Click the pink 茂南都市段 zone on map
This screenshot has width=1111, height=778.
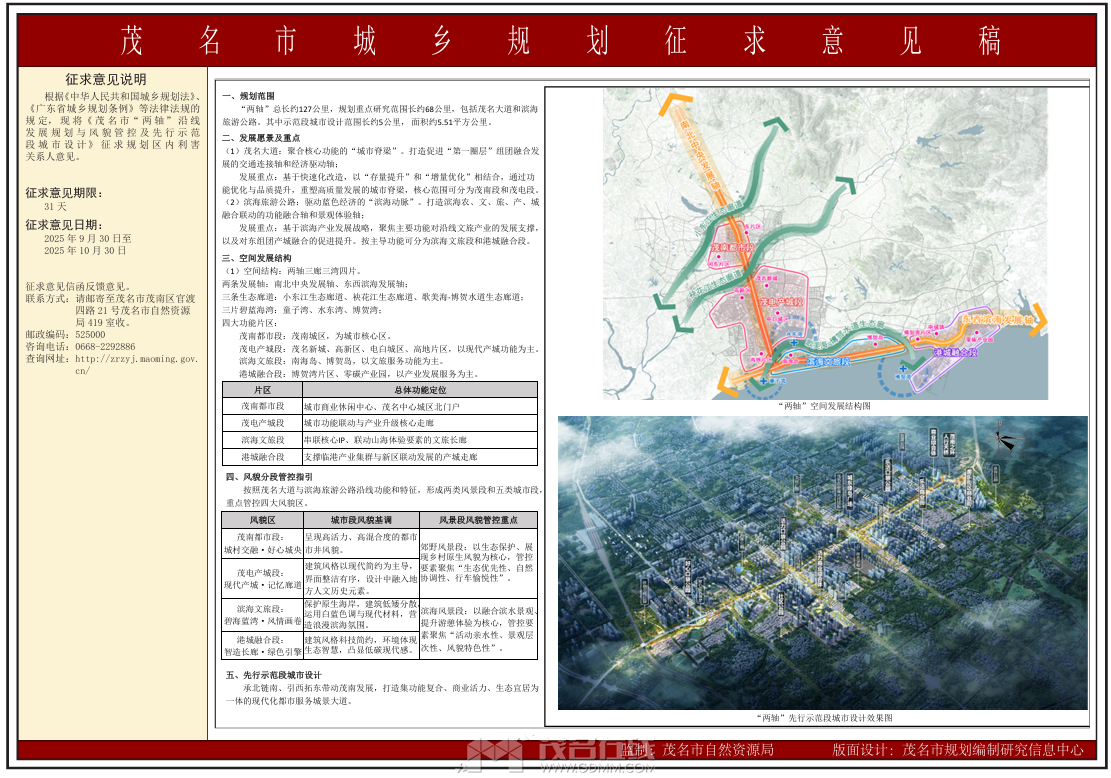[730, 245]
